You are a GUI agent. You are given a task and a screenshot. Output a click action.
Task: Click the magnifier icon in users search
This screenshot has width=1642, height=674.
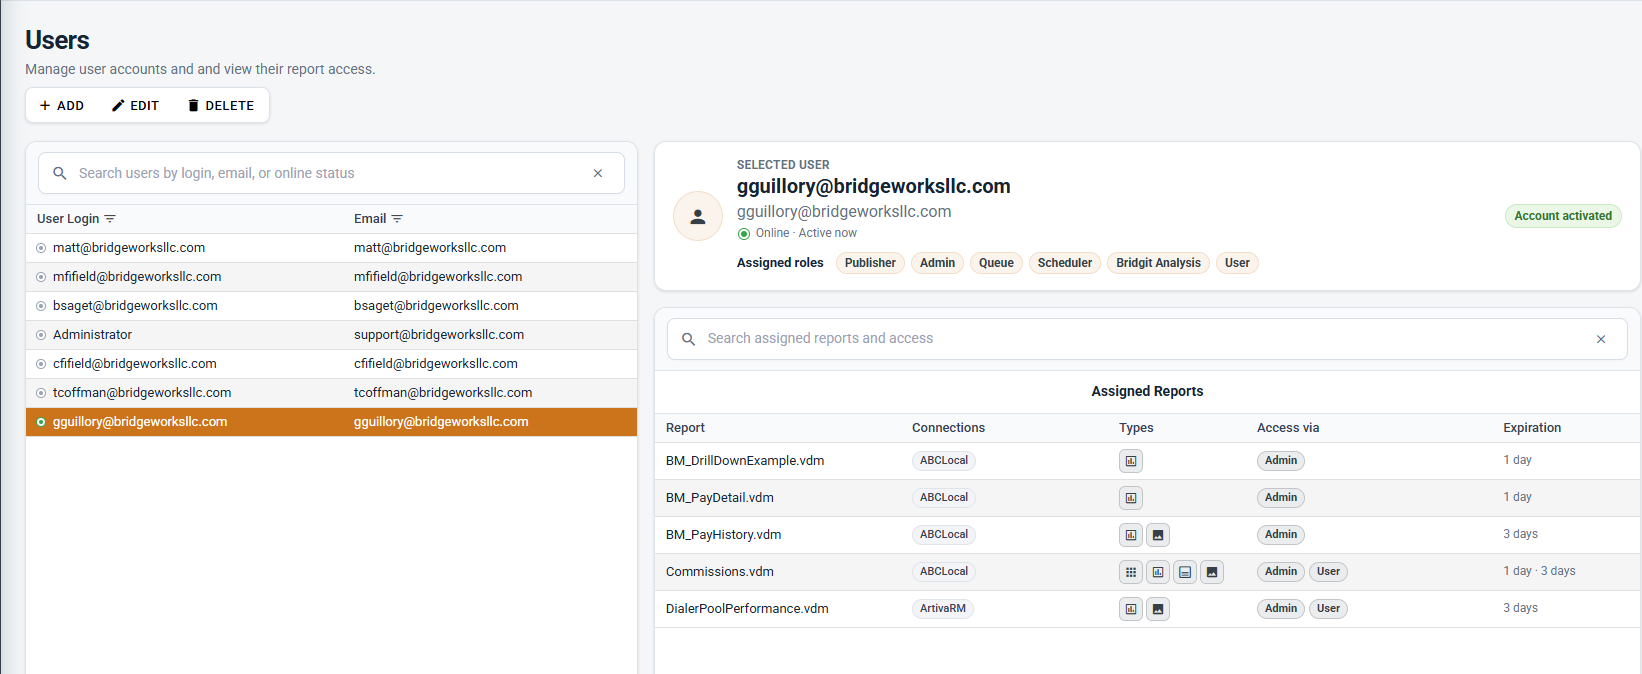click(x=60, y=173)
